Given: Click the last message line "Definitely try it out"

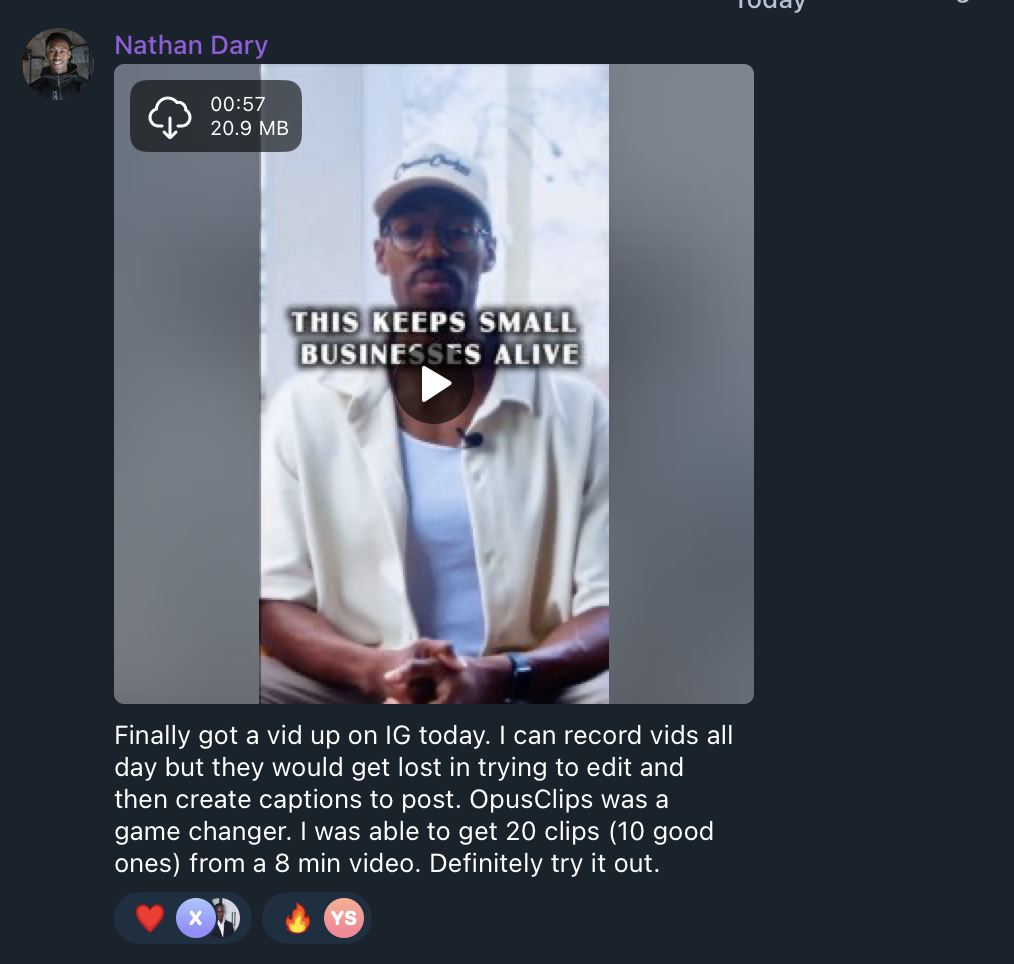Looking at the screenshot, I should pyautogui.click(x=544, y=863).
